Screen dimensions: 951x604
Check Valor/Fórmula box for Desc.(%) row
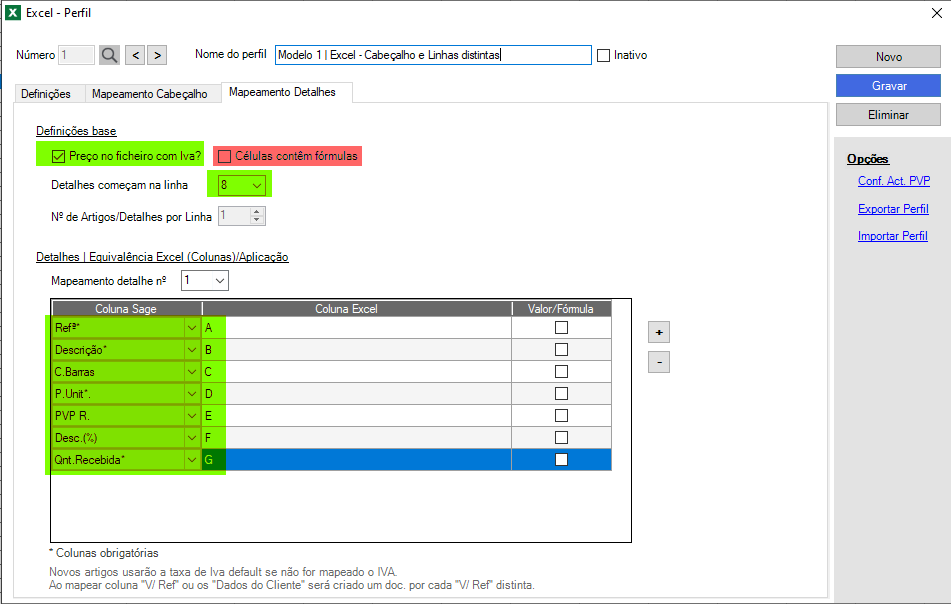tap(562, 437)
